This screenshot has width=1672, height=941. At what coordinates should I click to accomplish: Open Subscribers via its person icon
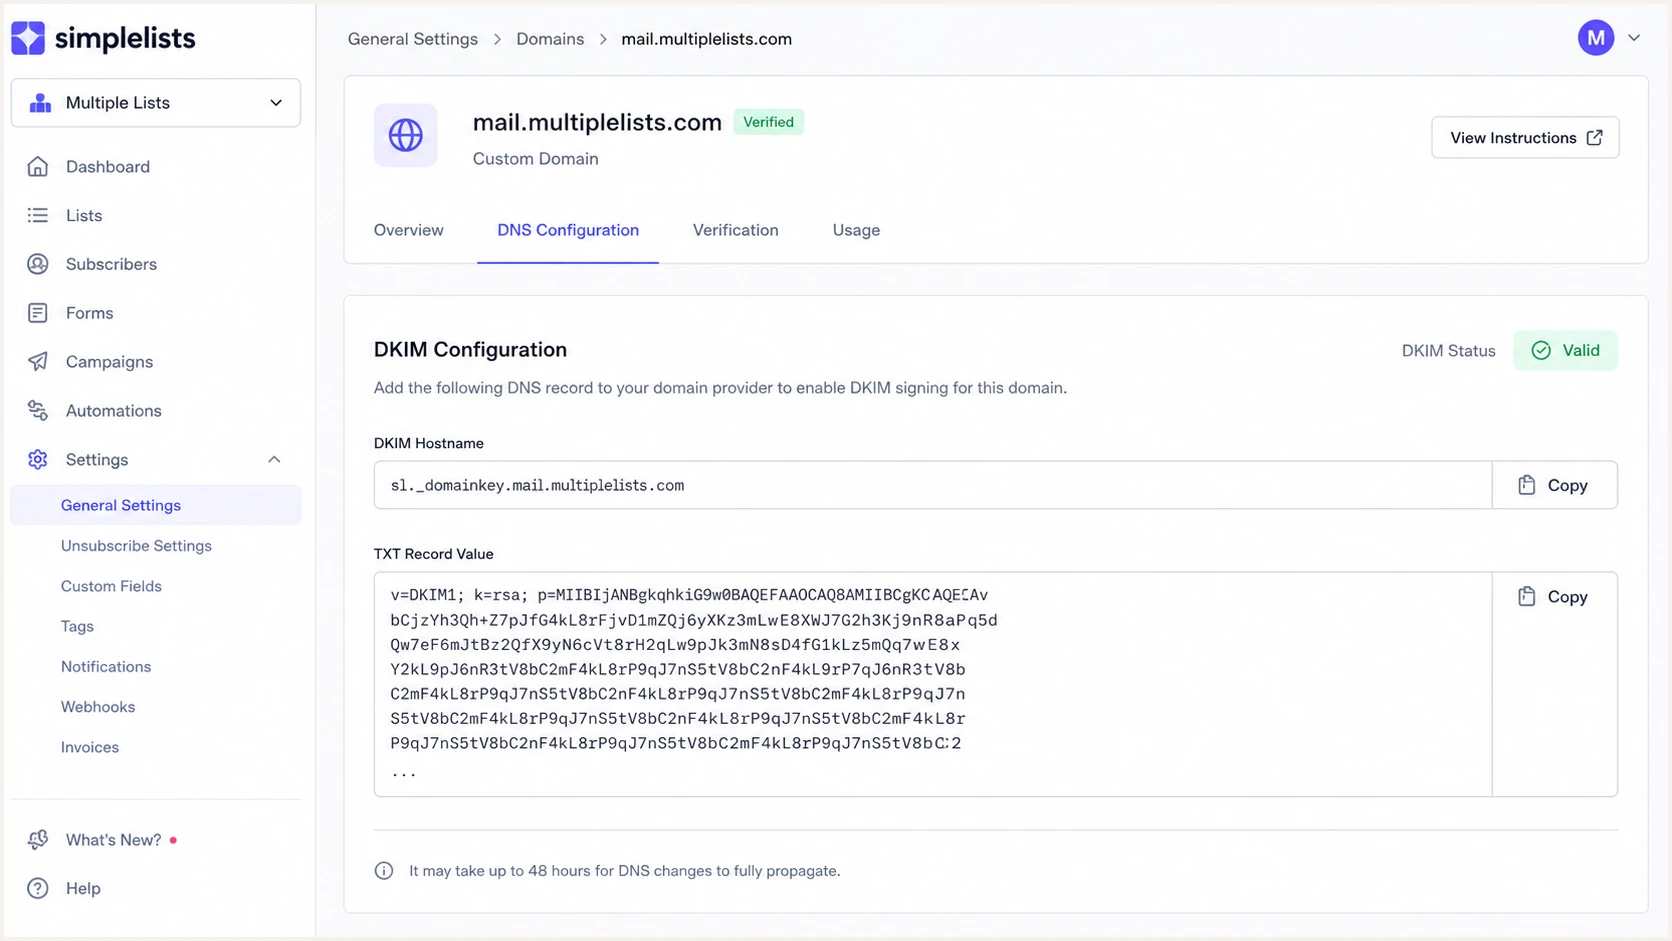[38, 264]
